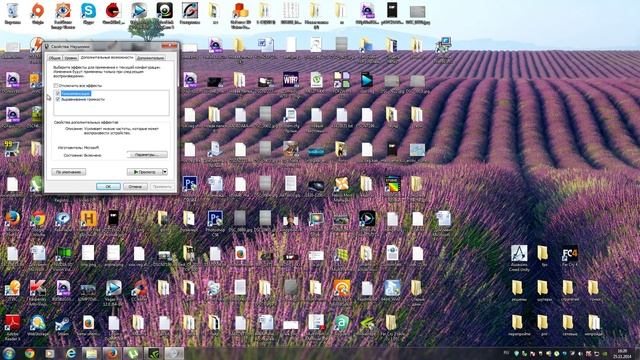Launch the Origin desktop shortcut
Screen dimensions: 640x360
(x=38, y=13)
